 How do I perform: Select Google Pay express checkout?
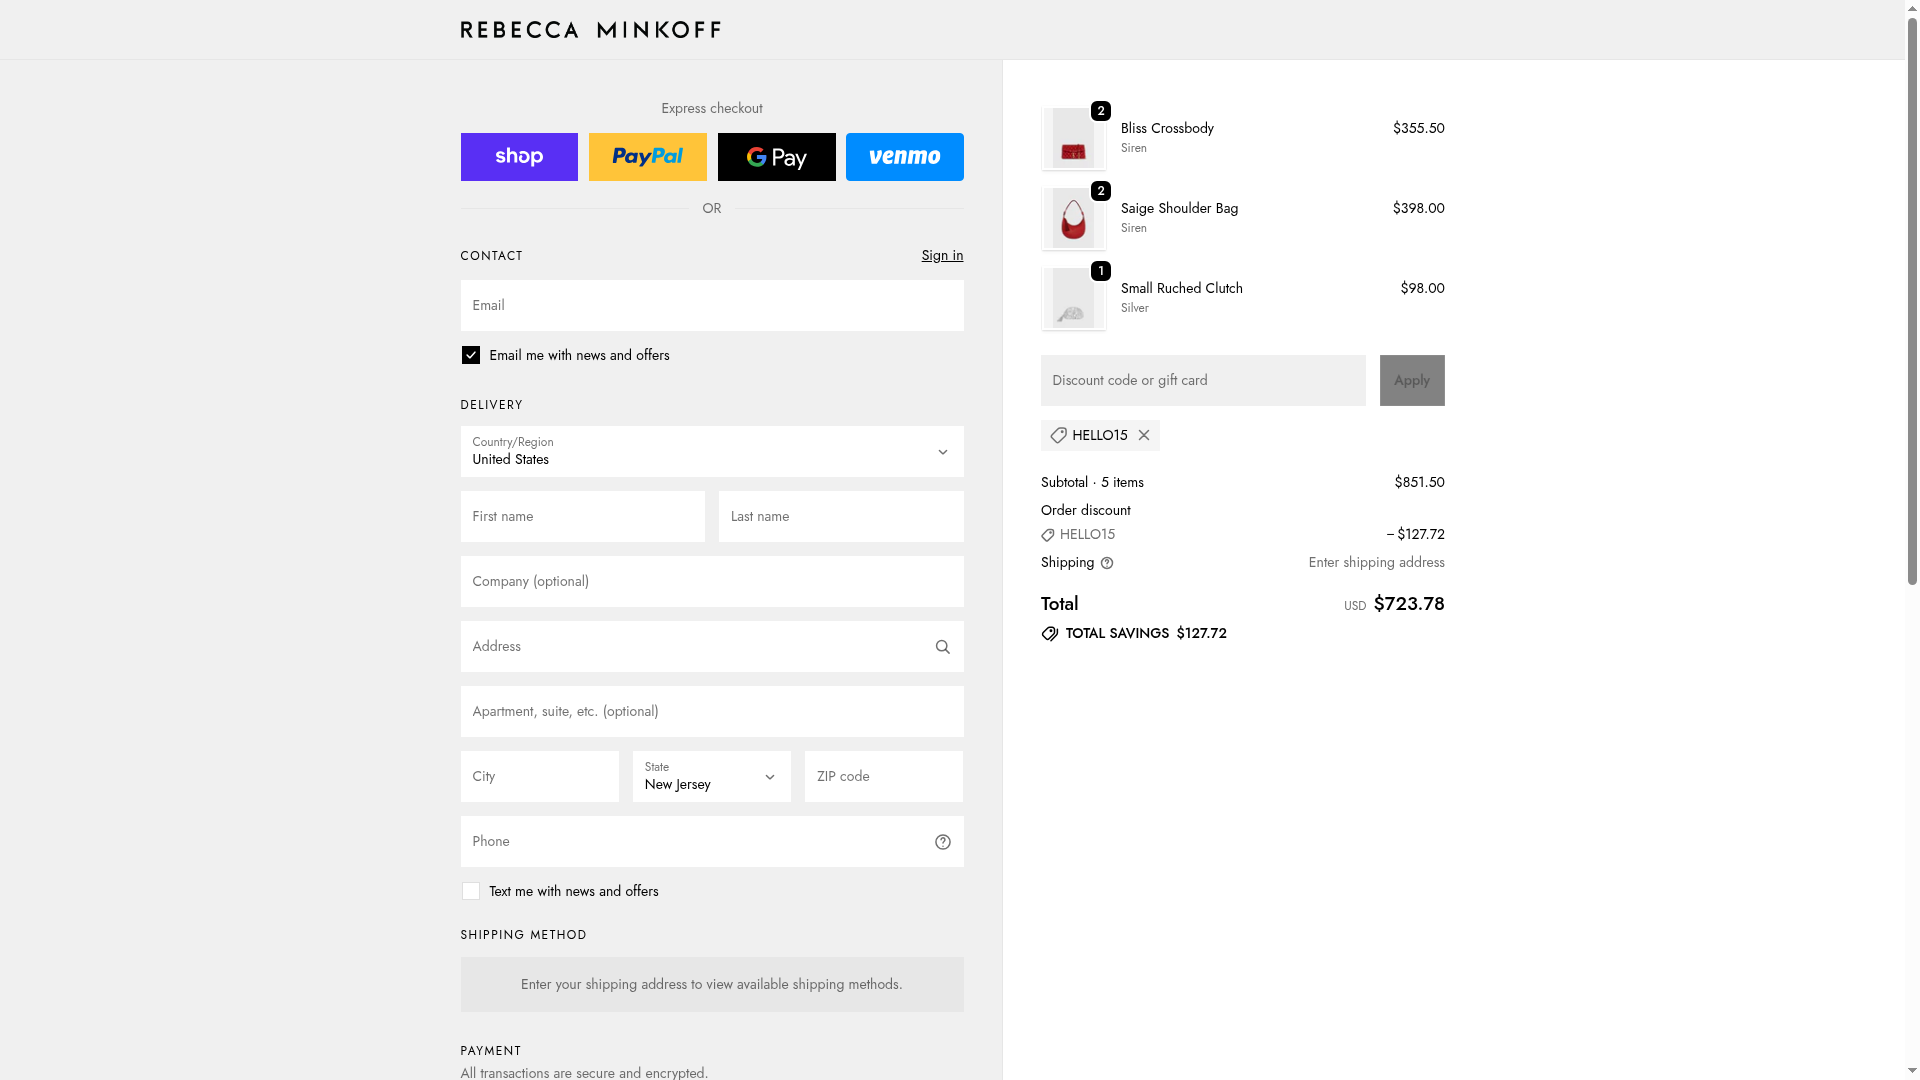tap(776, 157)
